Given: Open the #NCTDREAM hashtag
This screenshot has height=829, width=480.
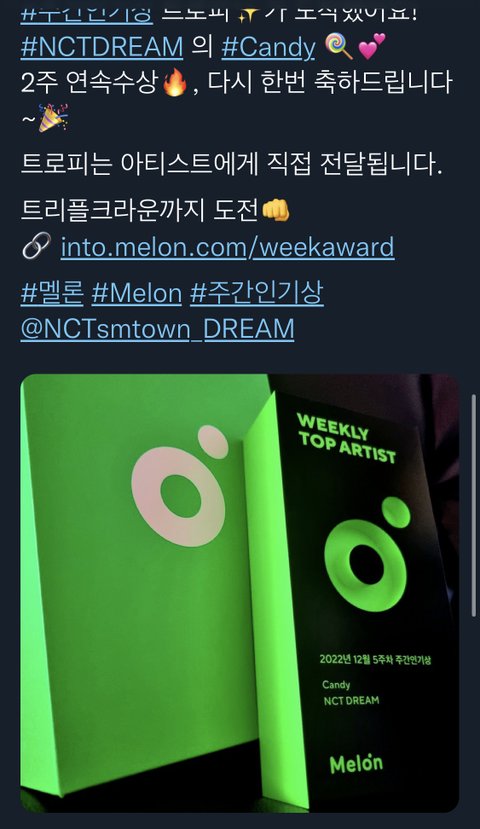Looking at the screenshot, I should [101, 47].
